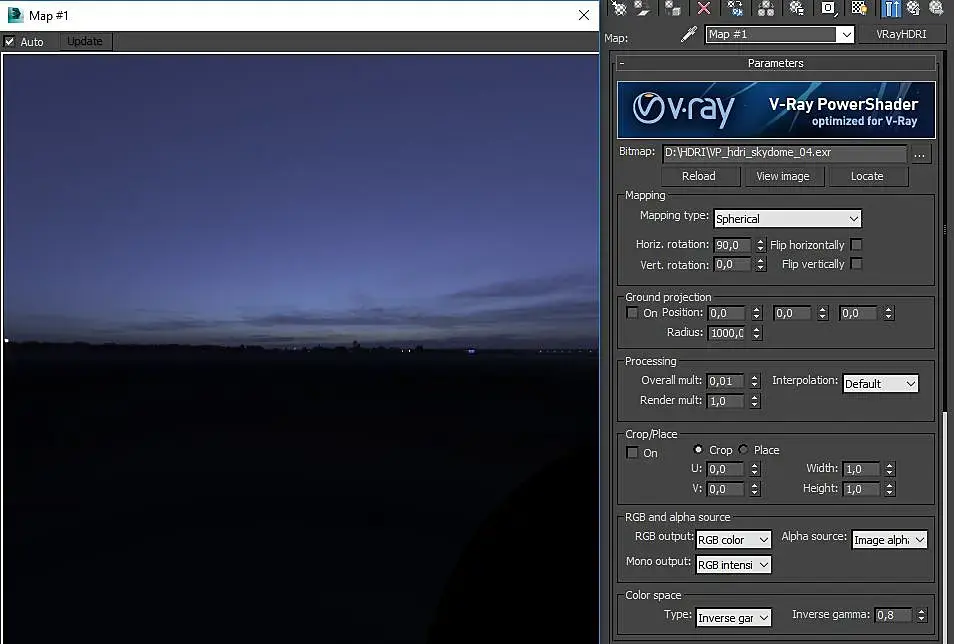Click the Crop Height spinner arrows
Viewport: 954px width, 644px height.
click(890, 489)
